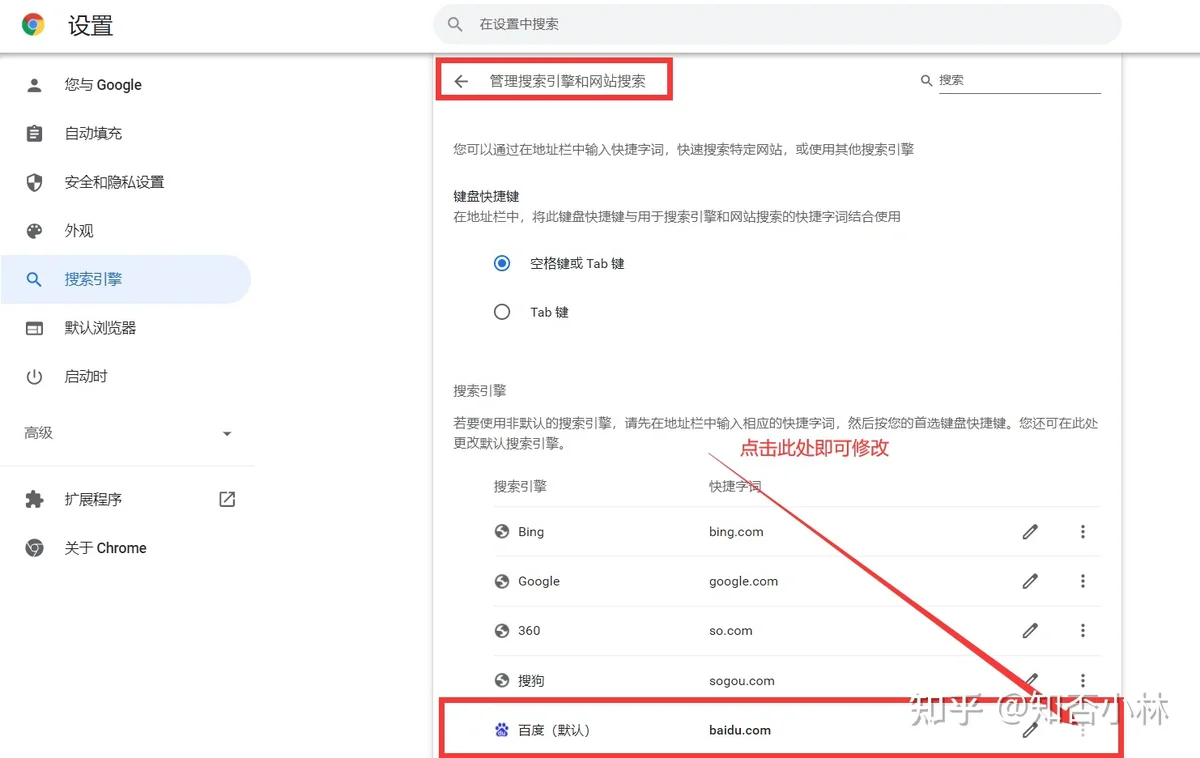
Task: Select 搜索引擎 in the sidebar
Action: (x=126, y=279)
